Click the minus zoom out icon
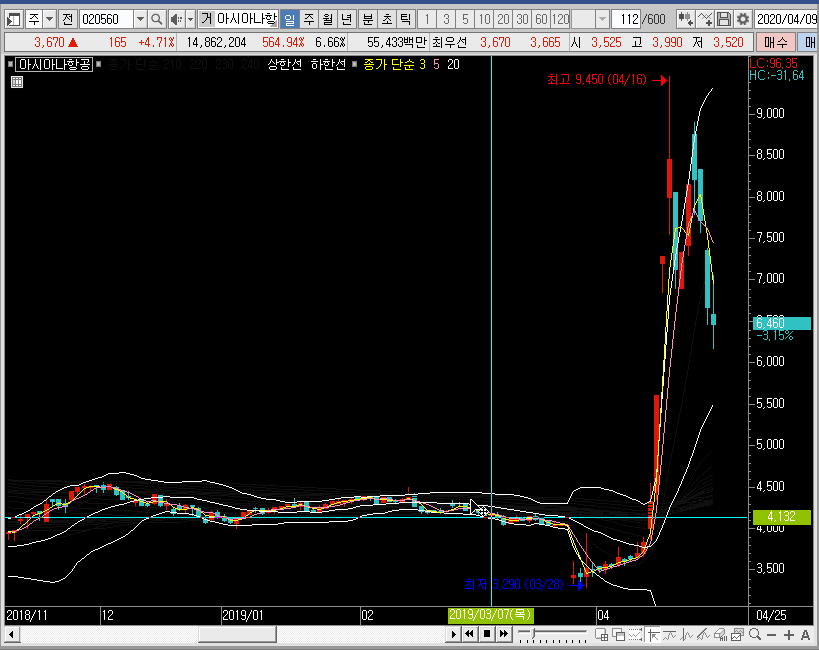The image size is (819, 650). click(771, 635)
